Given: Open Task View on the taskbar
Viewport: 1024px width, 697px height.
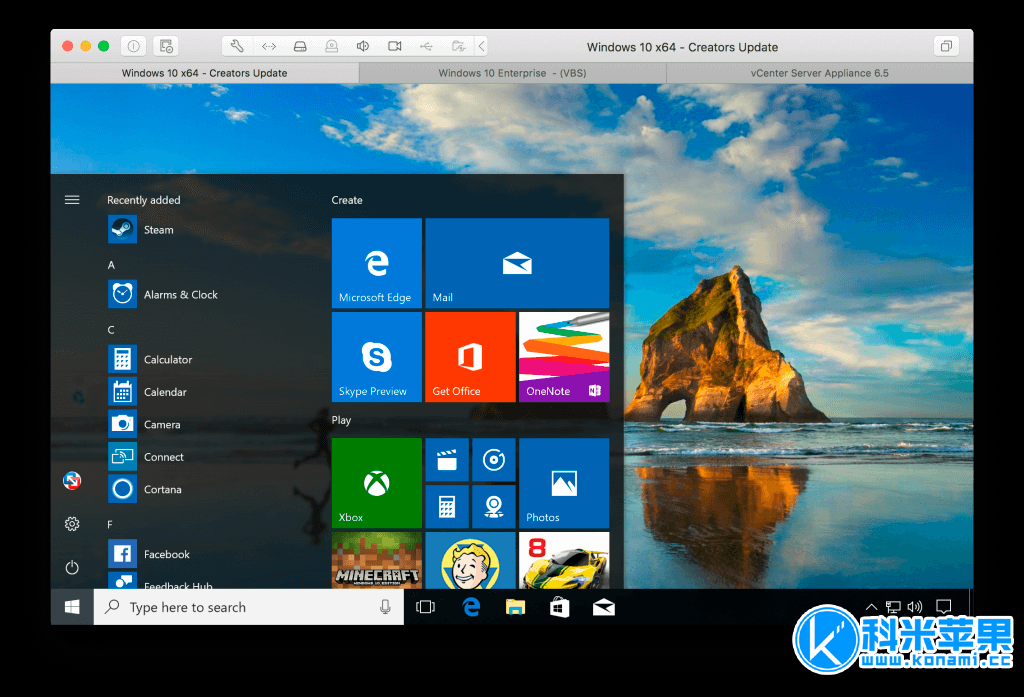Looking at the screenshot, I should tap(425, 607).
